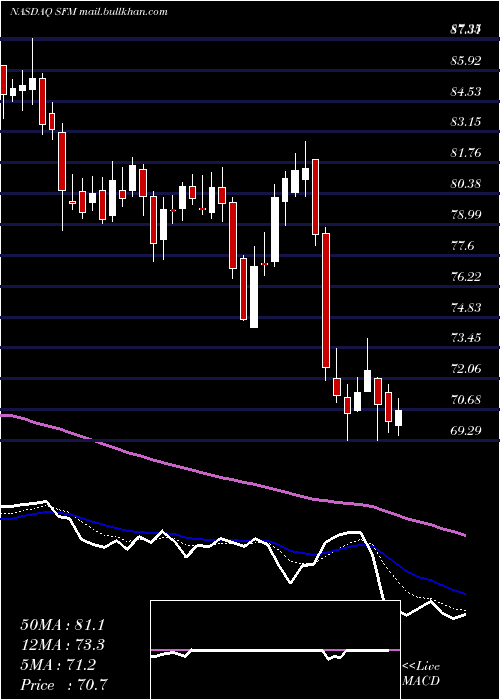Select the 85.92 price axis label
Viewport: 500px width, 700px height.
(466, 60)
